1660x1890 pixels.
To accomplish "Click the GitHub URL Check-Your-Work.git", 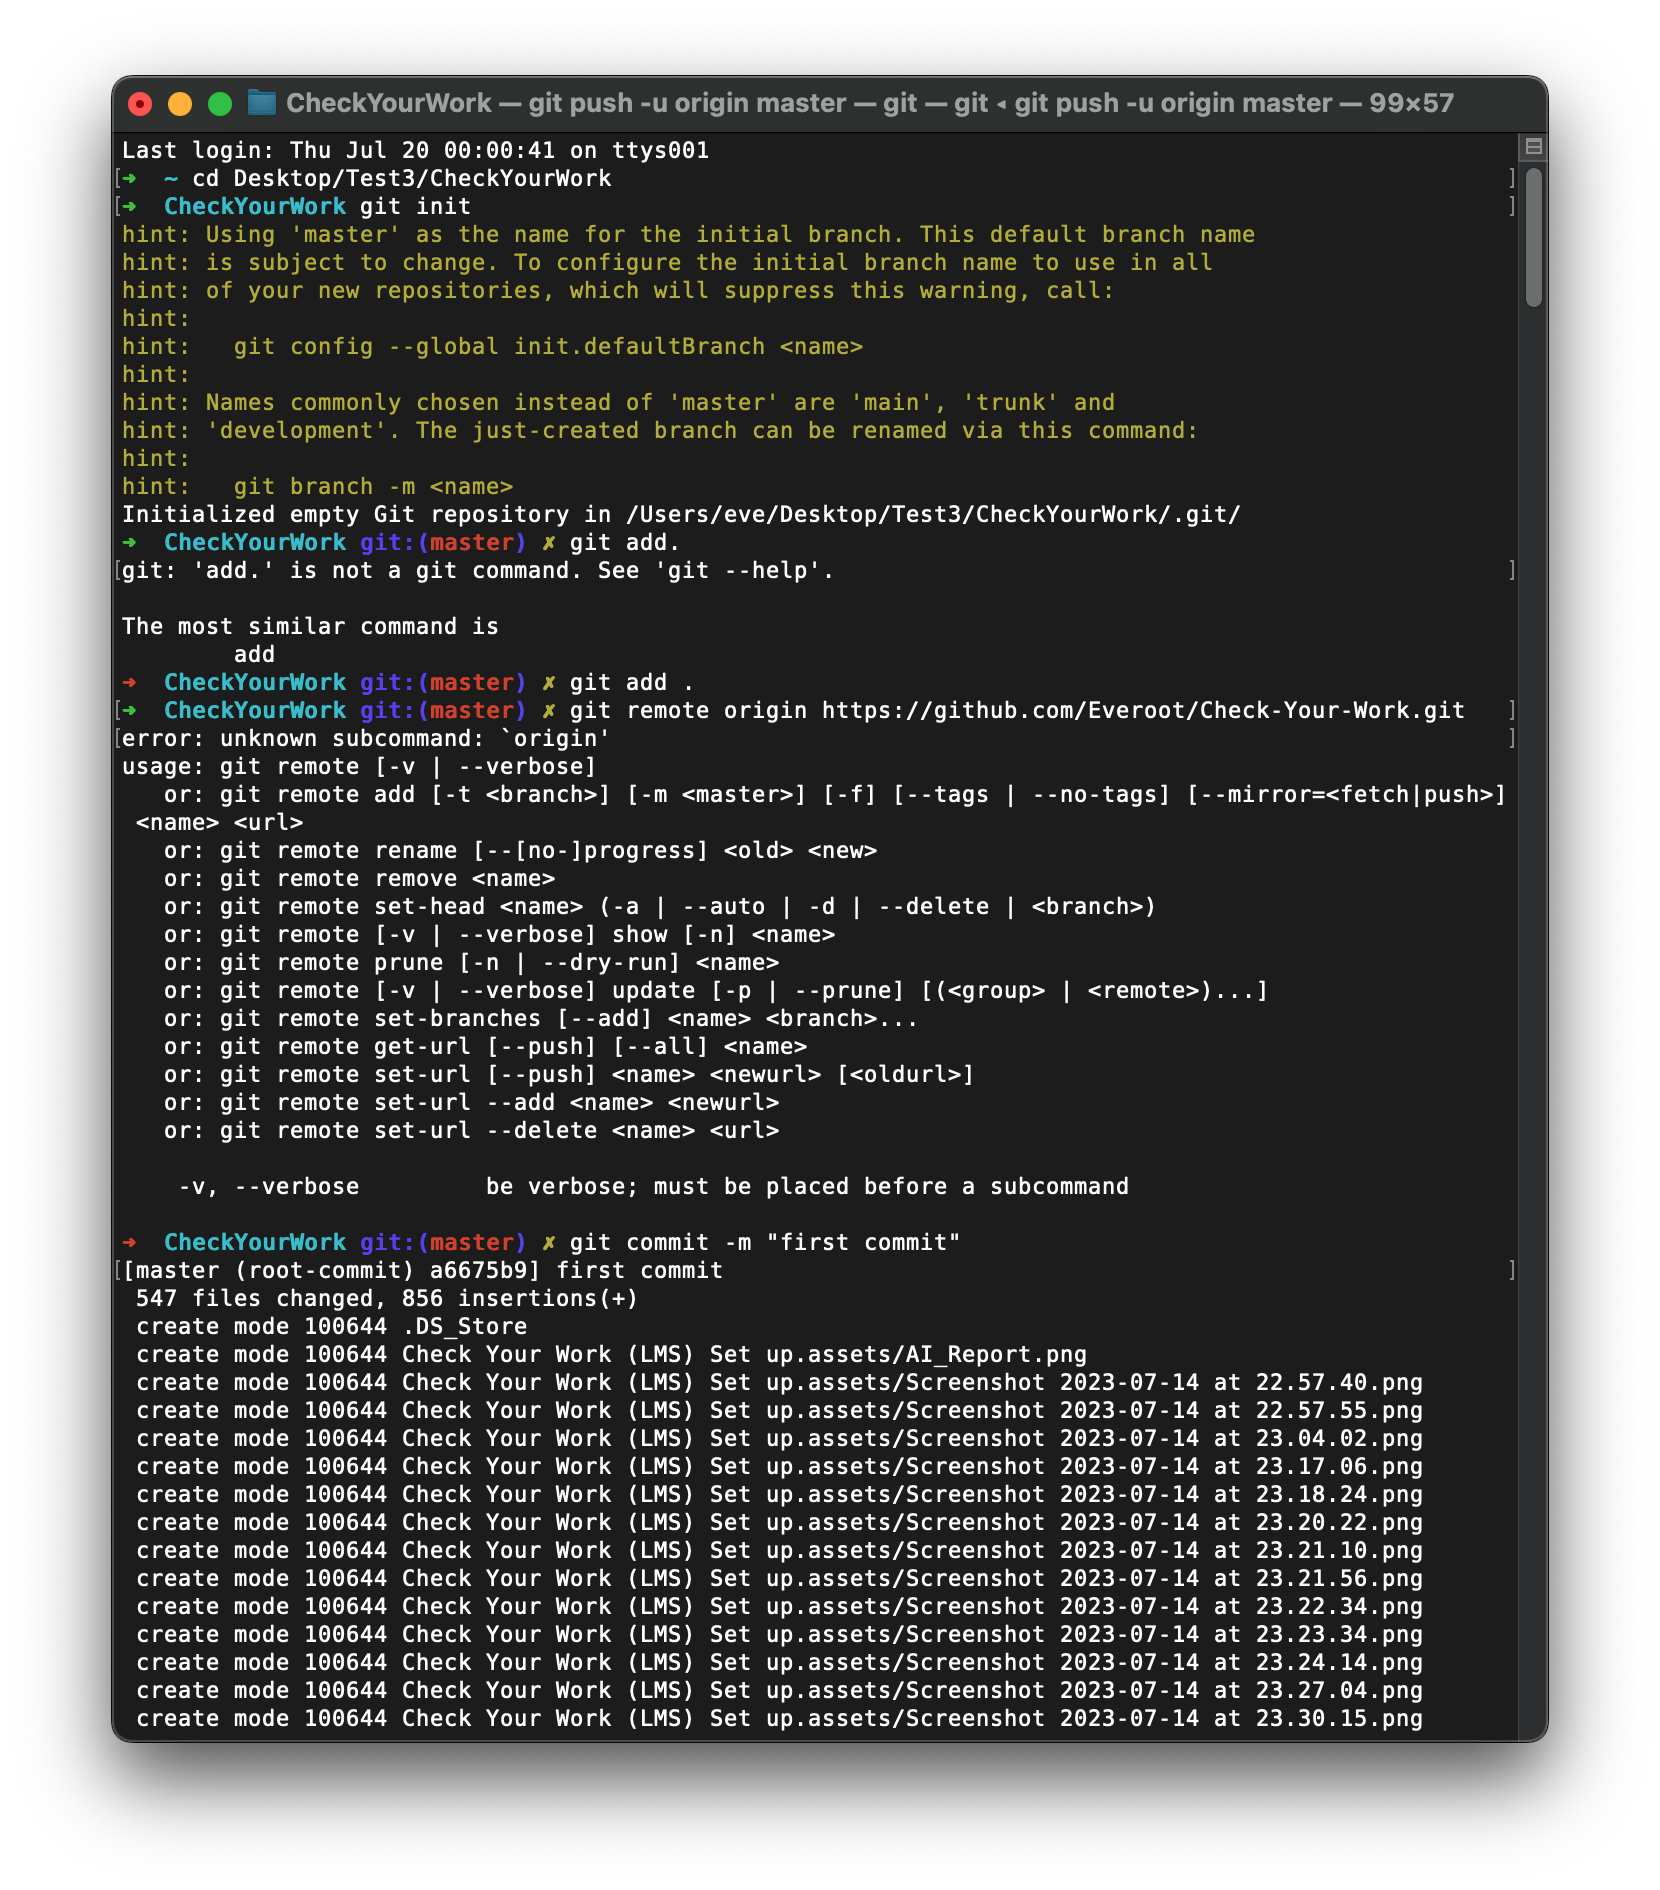I will [1143, 711].
